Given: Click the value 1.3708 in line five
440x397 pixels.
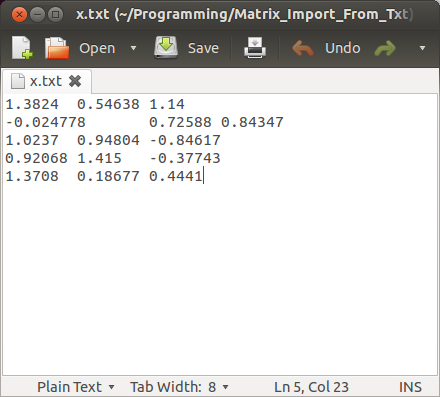Looking at the screenshot, I should [x=32, y=176].
